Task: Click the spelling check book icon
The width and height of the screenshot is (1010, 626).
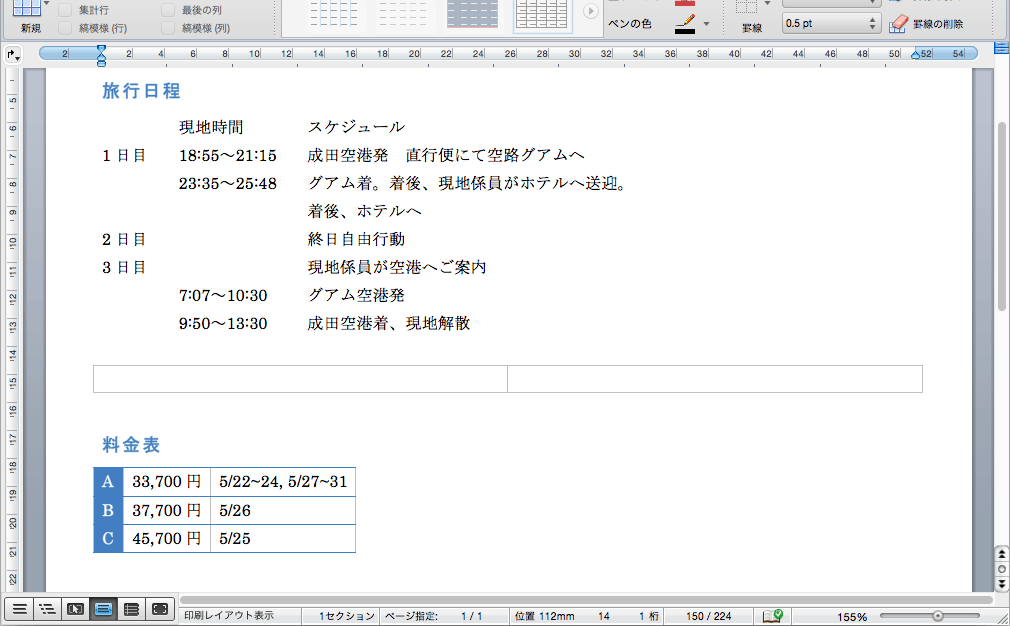Action: coord(772,616)
